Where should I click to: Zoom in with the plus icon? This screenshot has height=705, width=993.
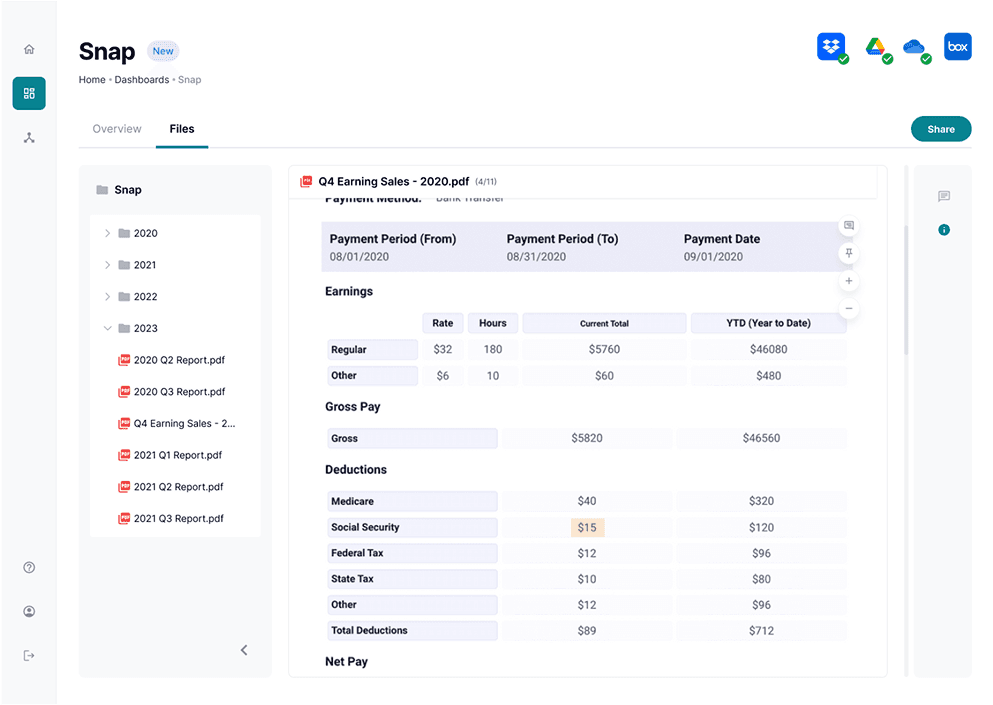pos(849,281)
